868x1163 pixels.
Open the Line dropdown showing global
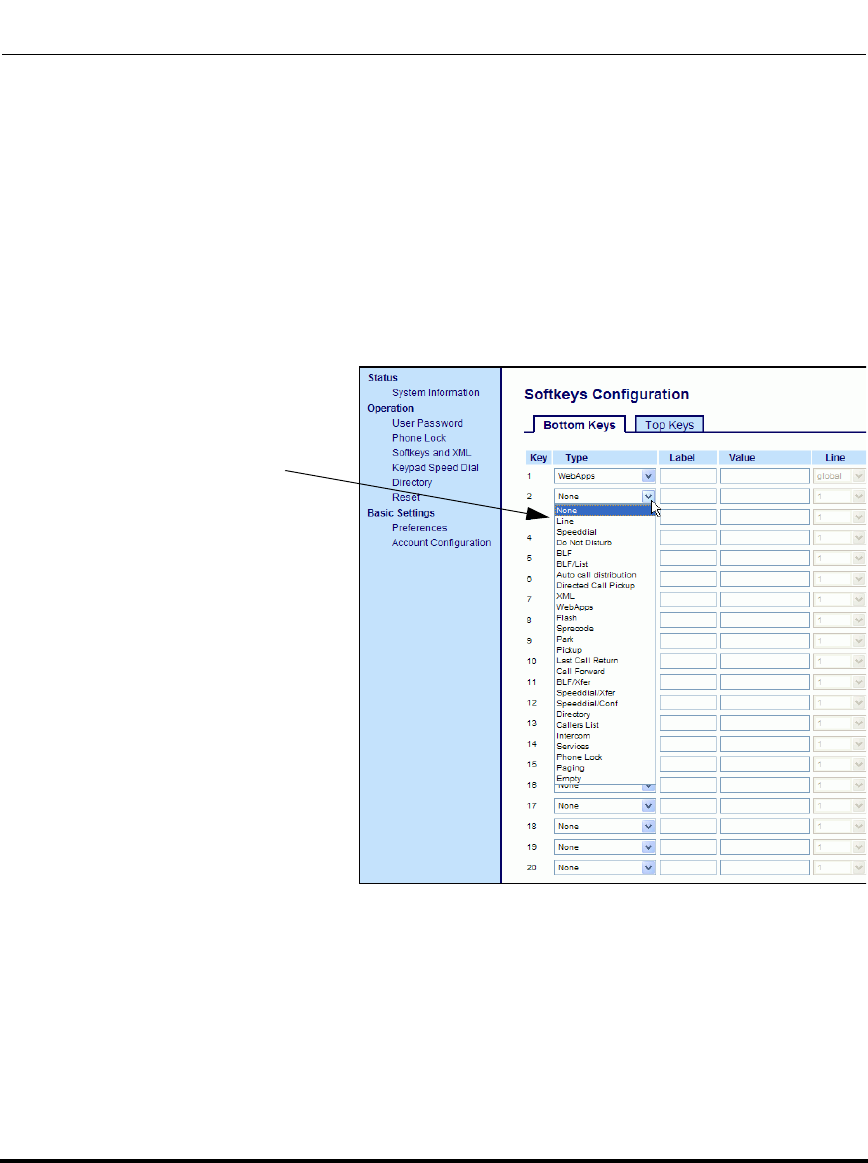pos(839,475)
